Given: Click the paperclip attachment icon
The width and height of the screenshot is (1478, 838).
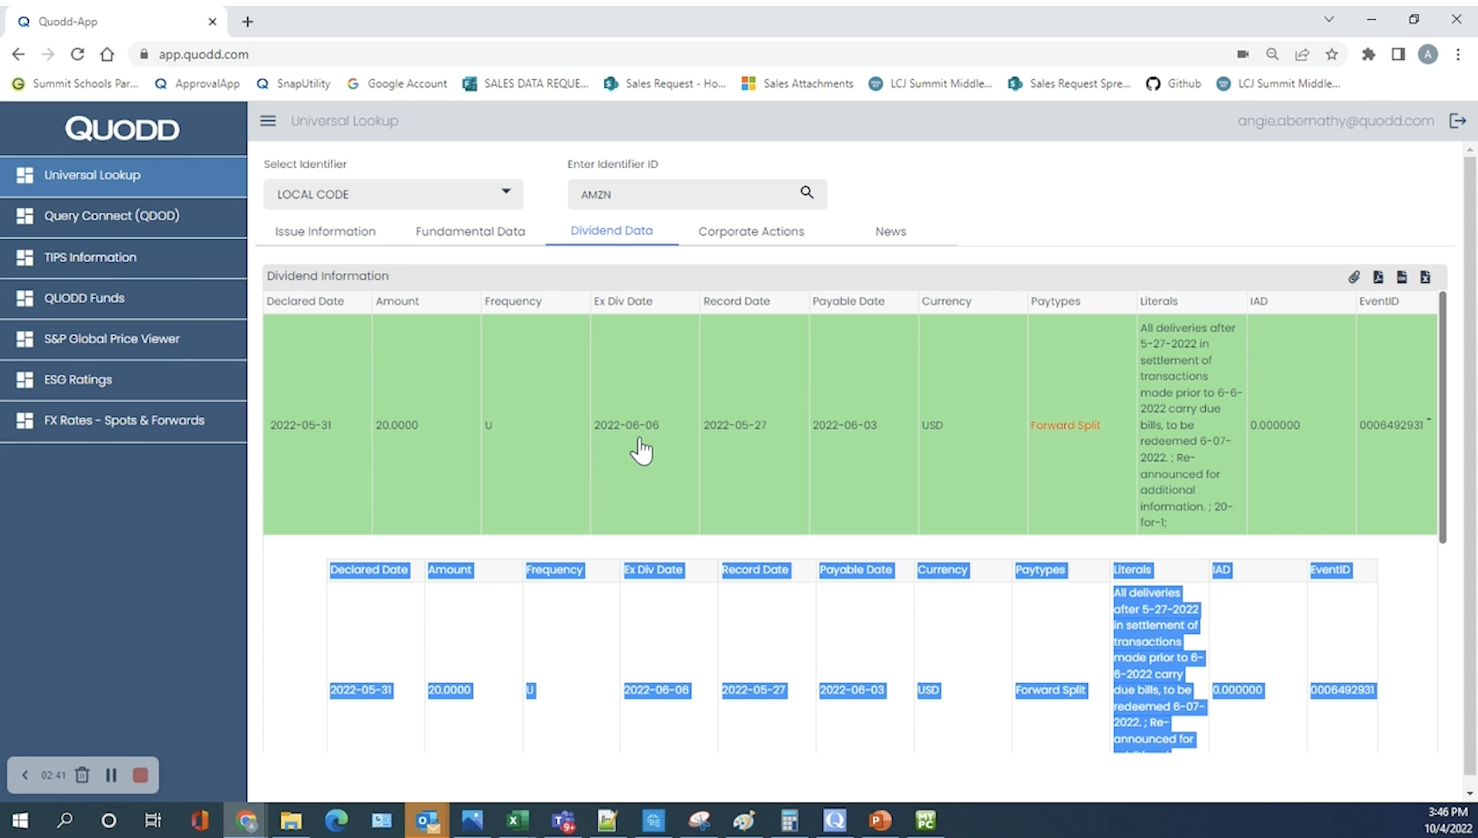Looking at the screenshot, I should point(1354,277).
